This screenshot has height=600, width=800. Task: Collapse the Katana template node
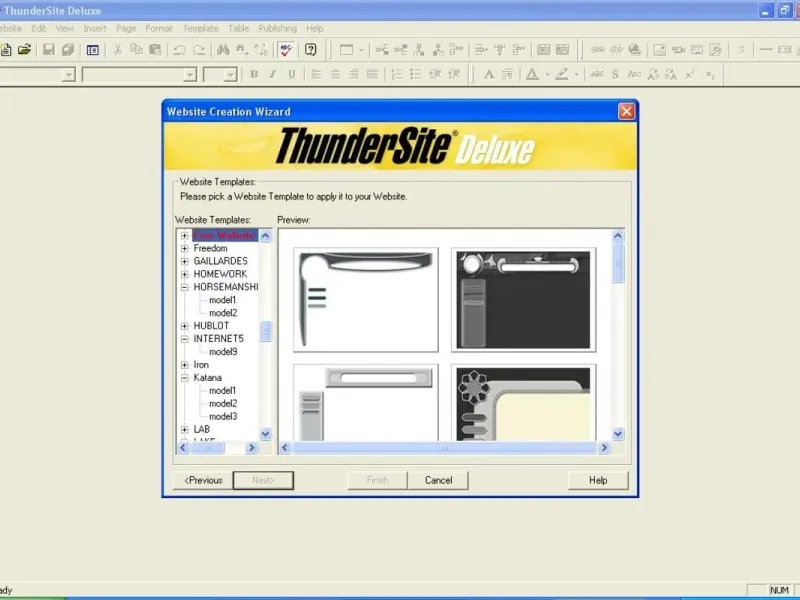(x=185, y=378)
